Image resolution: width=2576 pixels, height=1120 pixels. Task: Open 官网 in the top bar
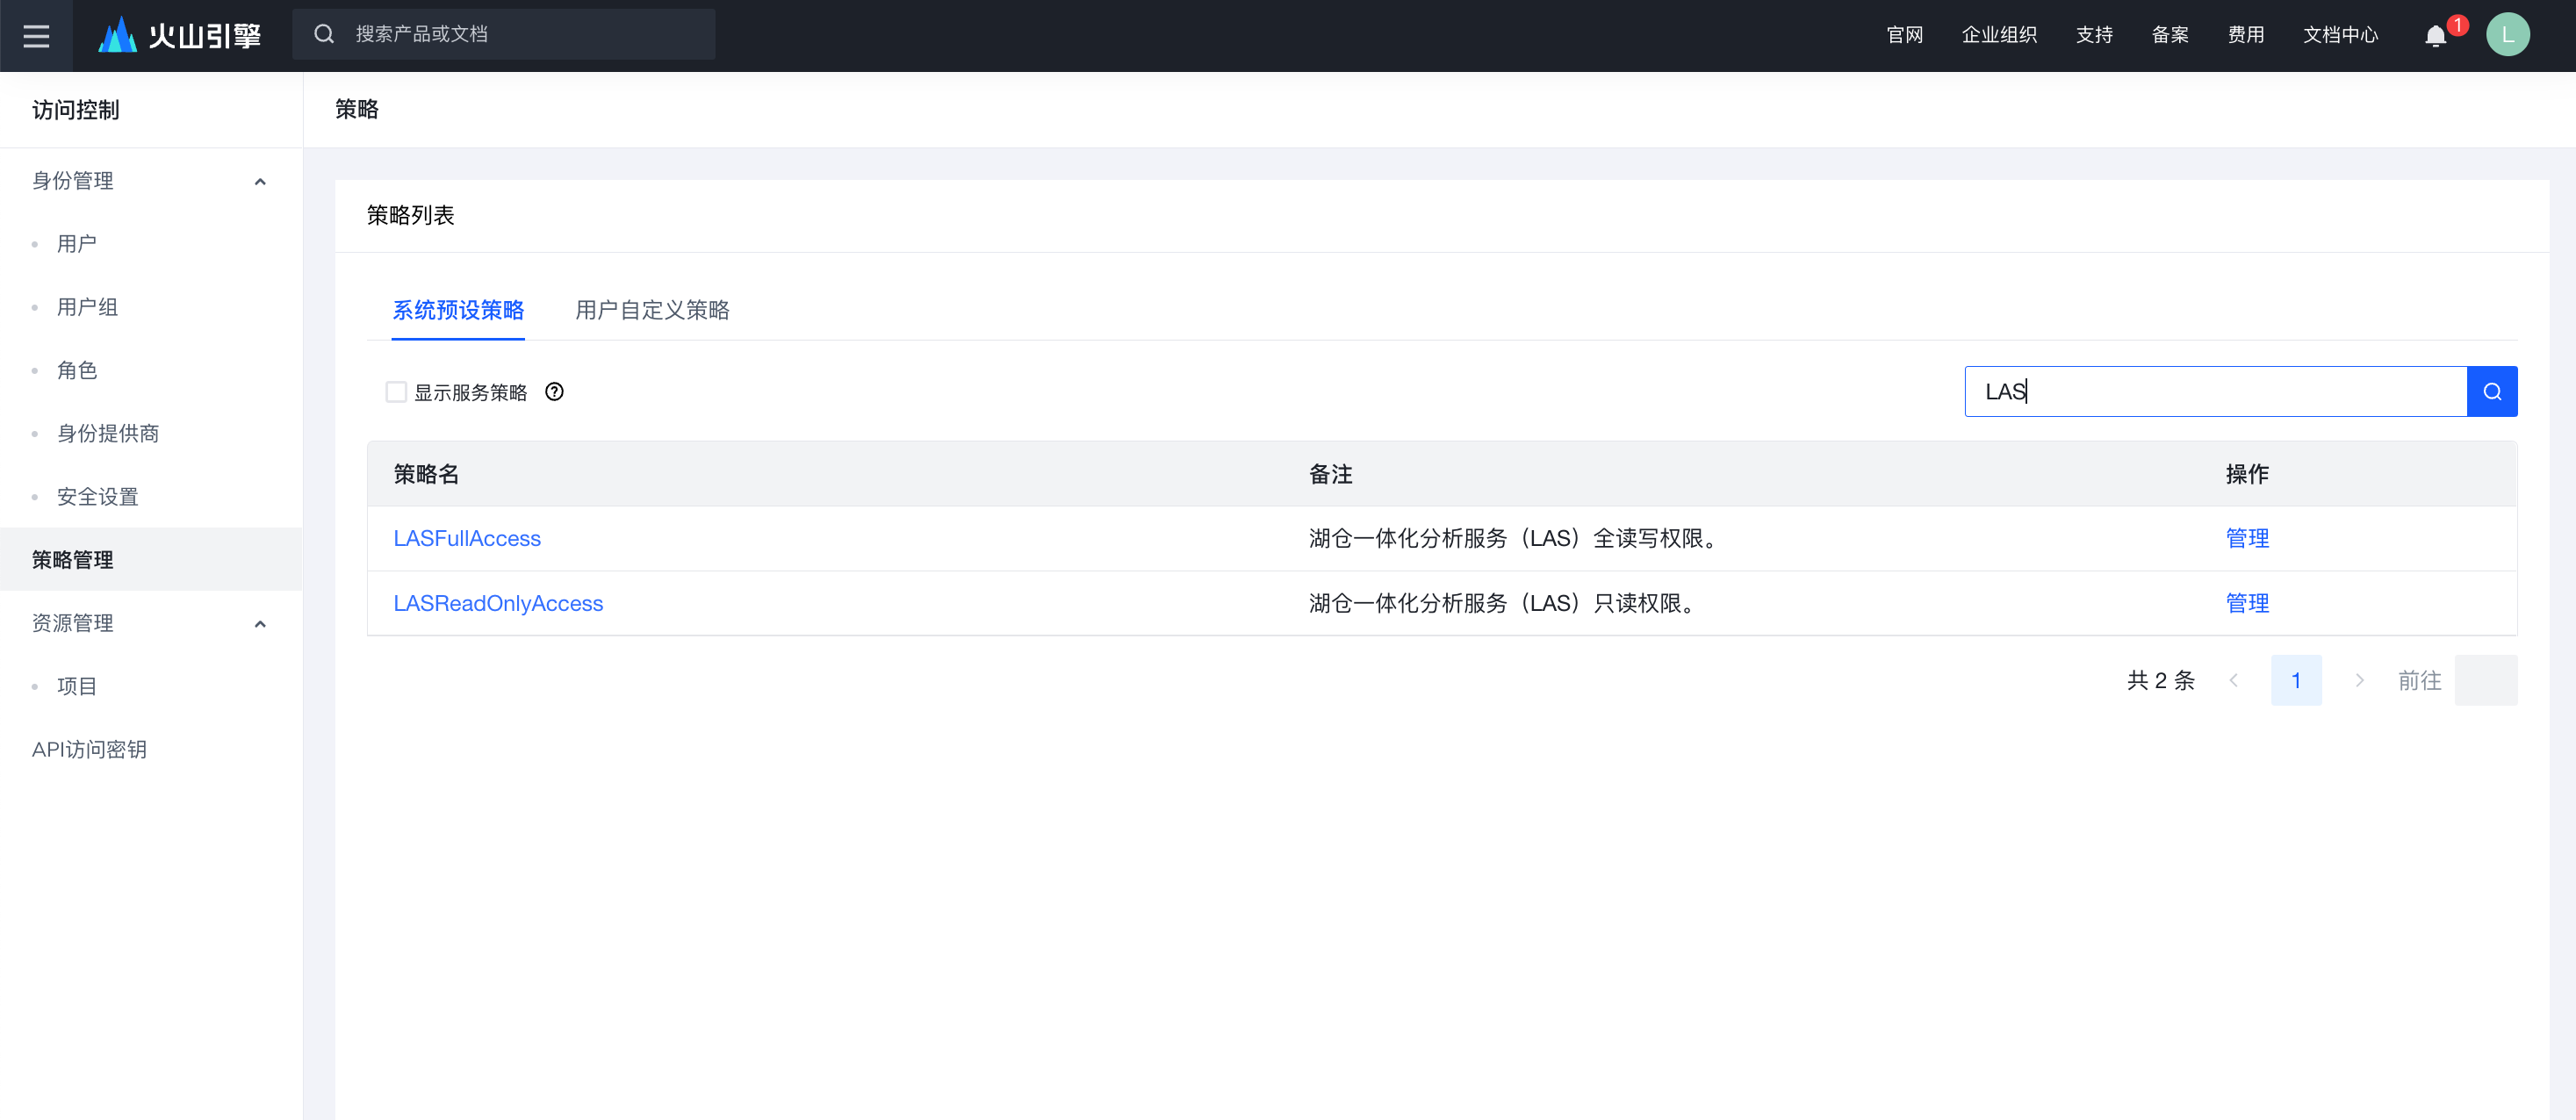pos(1904,35)
